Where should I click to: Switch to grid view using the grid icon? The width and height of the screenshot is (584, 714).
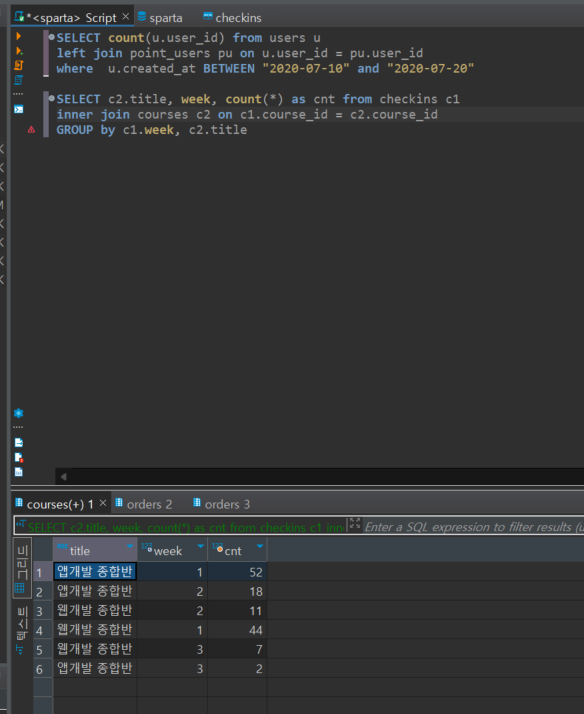[x=20, y=588]
